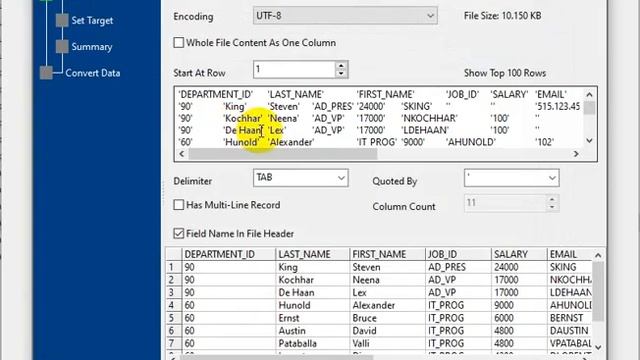640x360 pixels.
Task: Click the 'BERNST' email cell in grid
Action: [569, 318]
